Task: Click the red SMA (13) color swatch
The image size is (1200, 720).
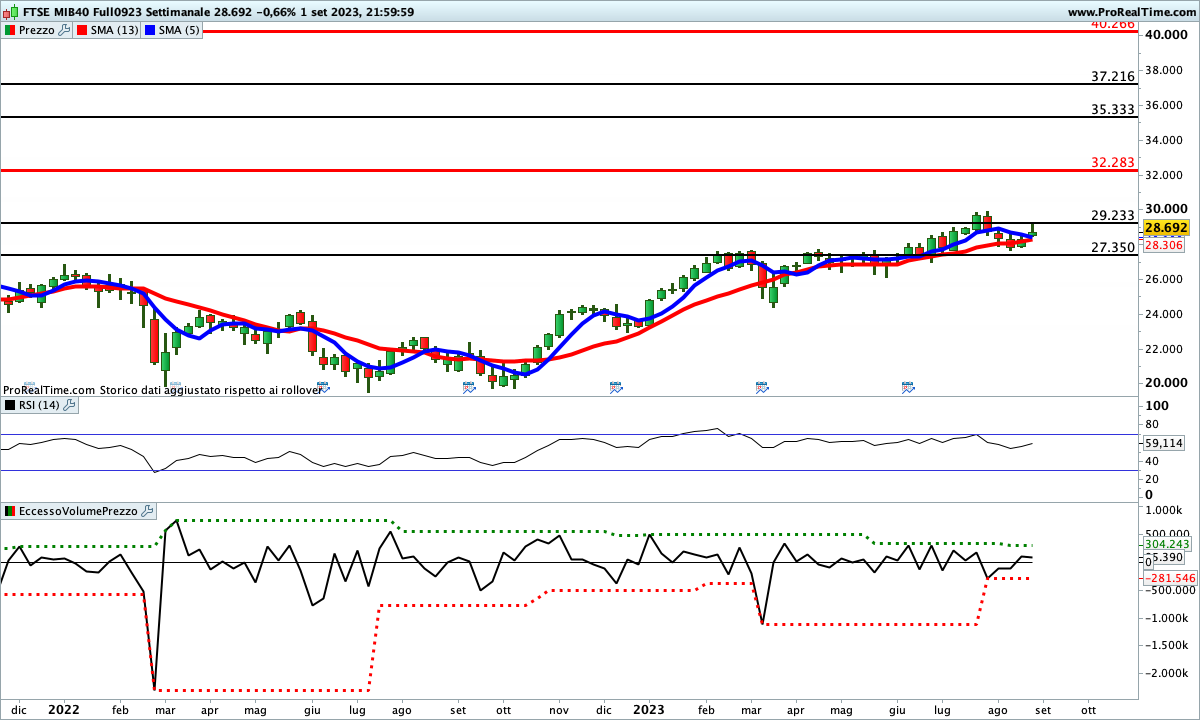Action: [x=82, y=31]
